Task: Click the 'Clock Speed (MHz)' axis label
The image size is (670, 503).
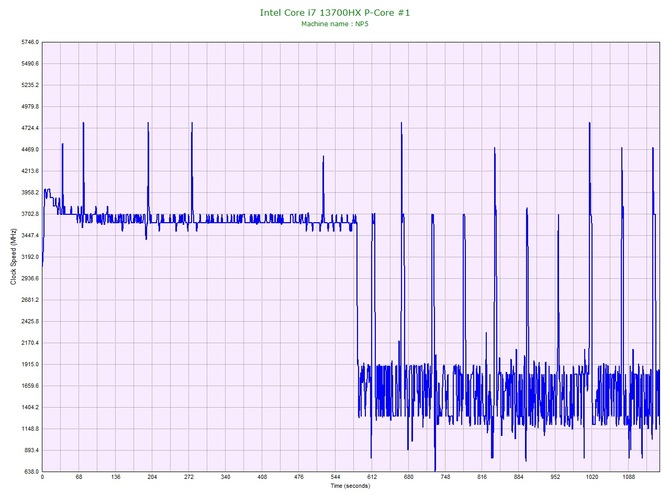Action: pyautogui.click(x=13, y=257)
